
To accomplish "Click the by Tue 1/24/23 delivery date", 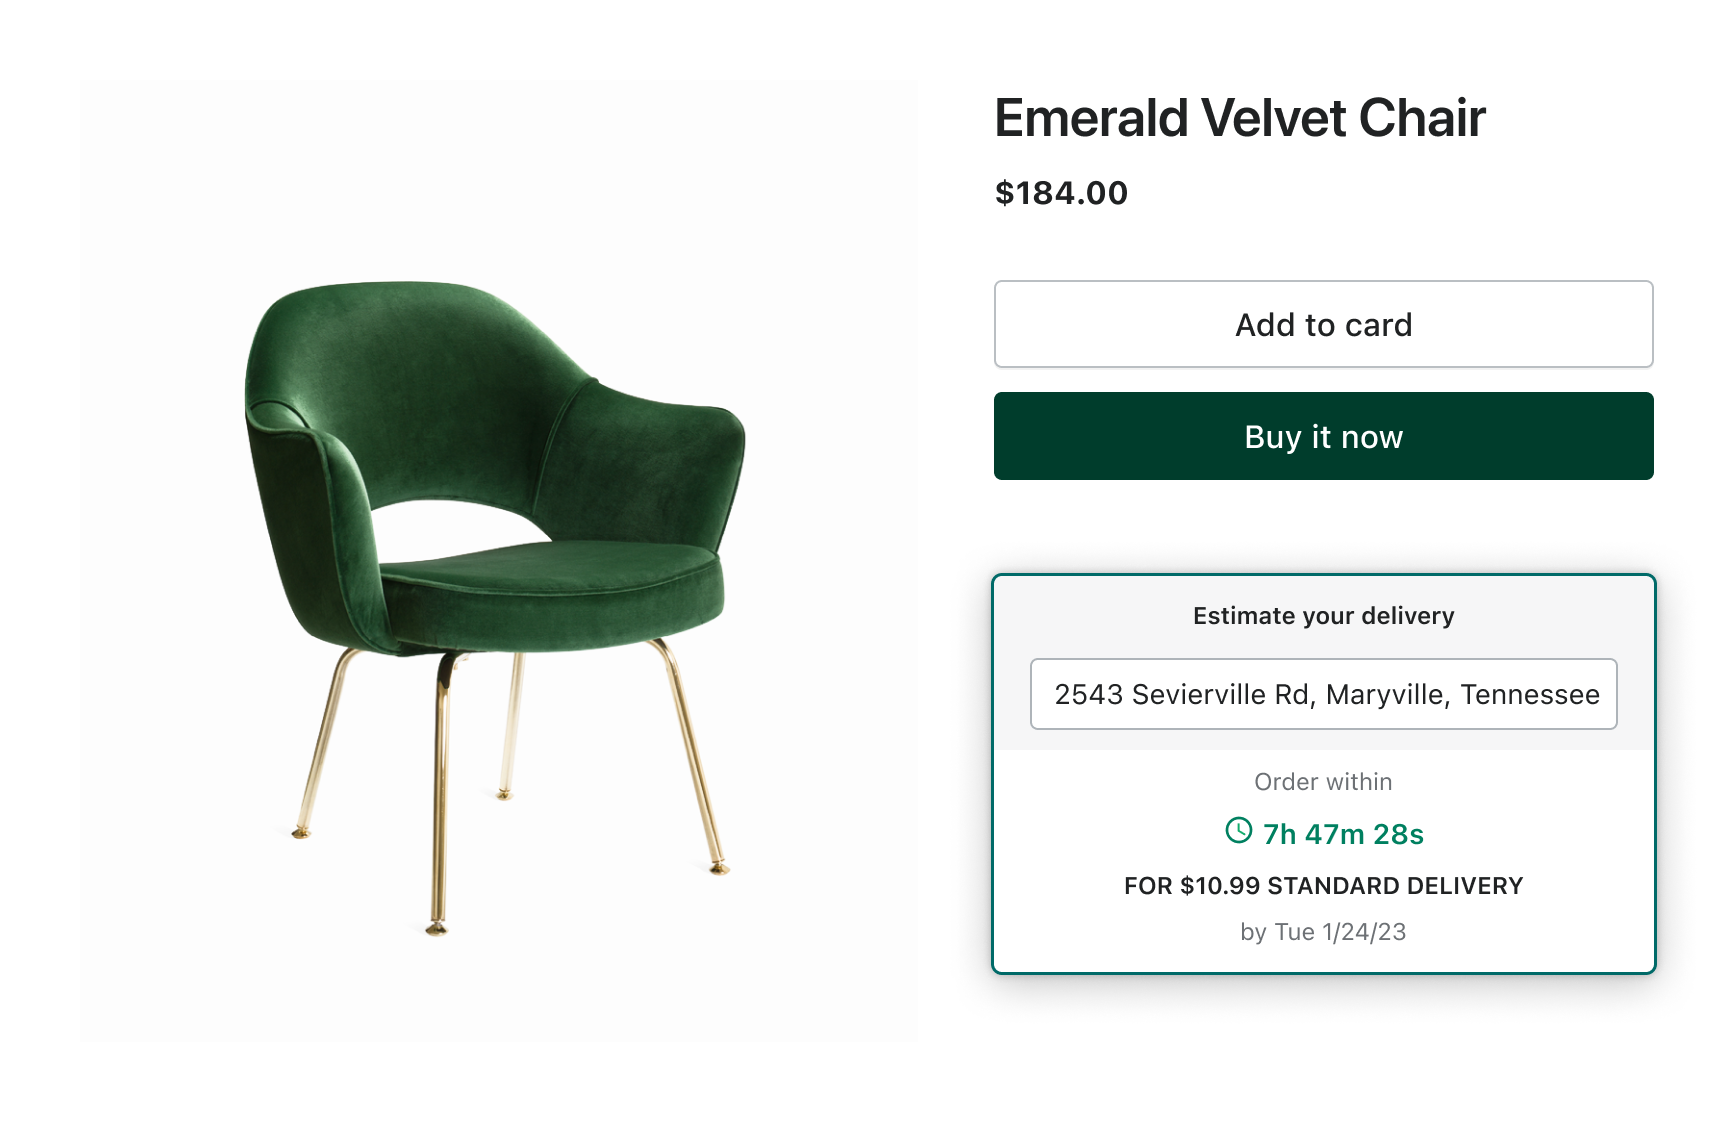I will click(x=1323, y=932).
